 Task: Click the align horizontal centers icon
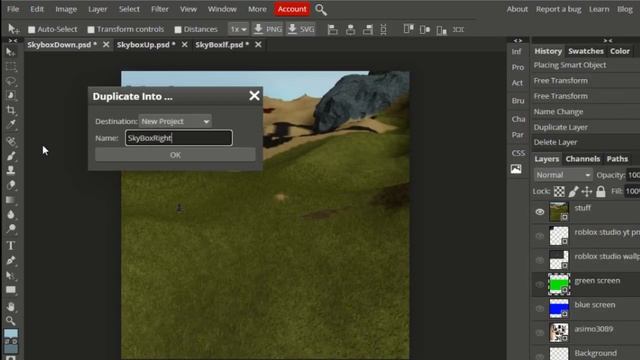(350, 29)
